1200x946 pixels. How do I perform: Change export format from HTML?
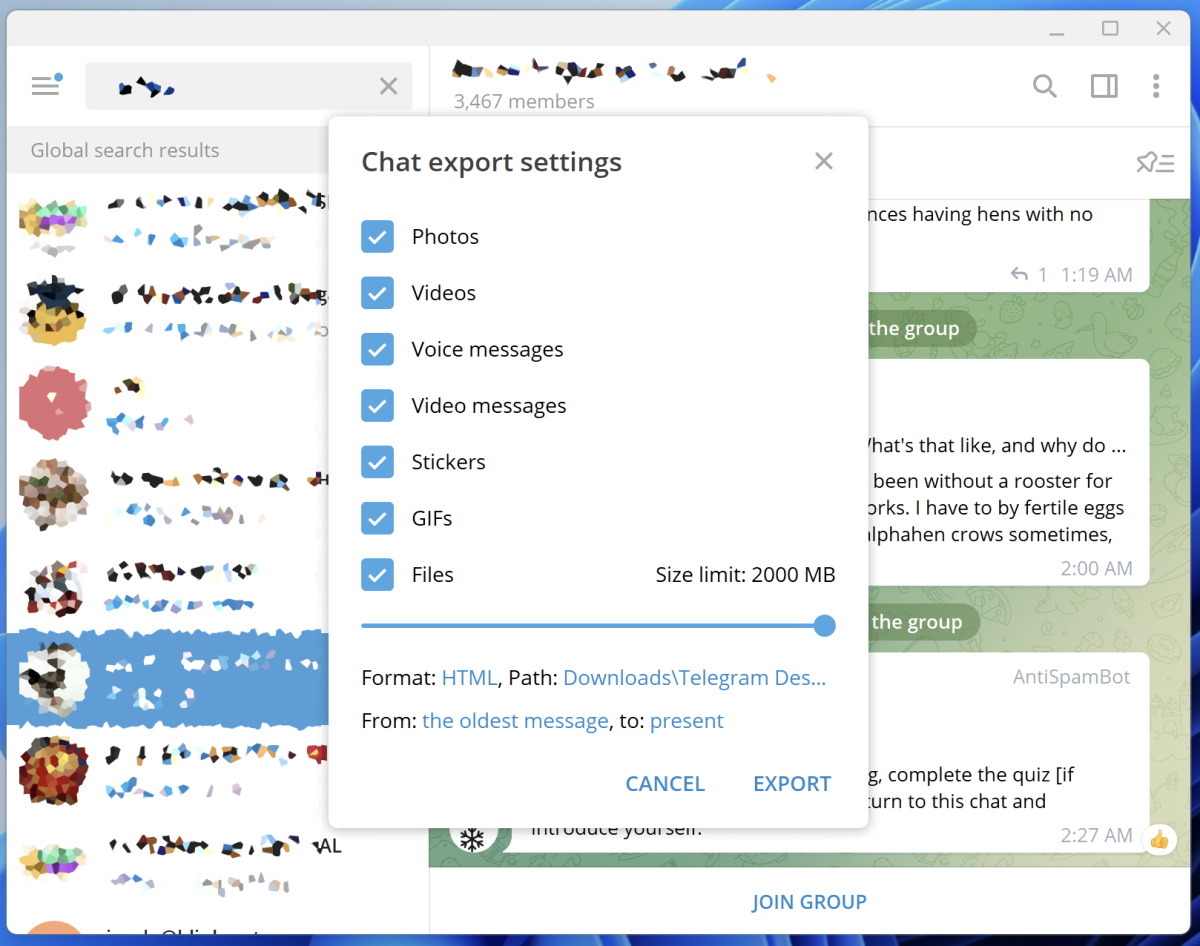click(469, 678)
